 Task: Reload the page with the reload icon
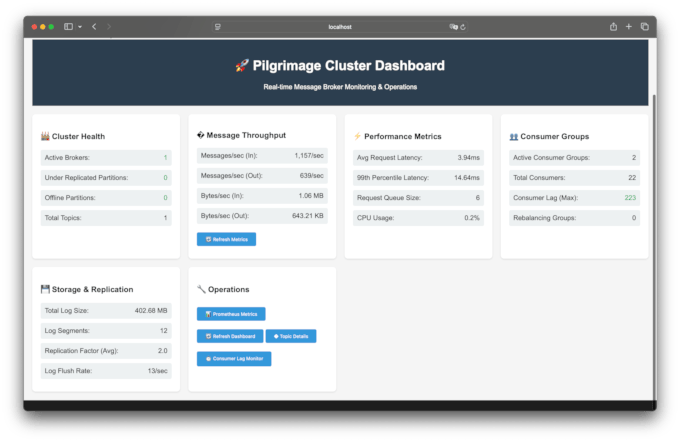coord(464,27)
